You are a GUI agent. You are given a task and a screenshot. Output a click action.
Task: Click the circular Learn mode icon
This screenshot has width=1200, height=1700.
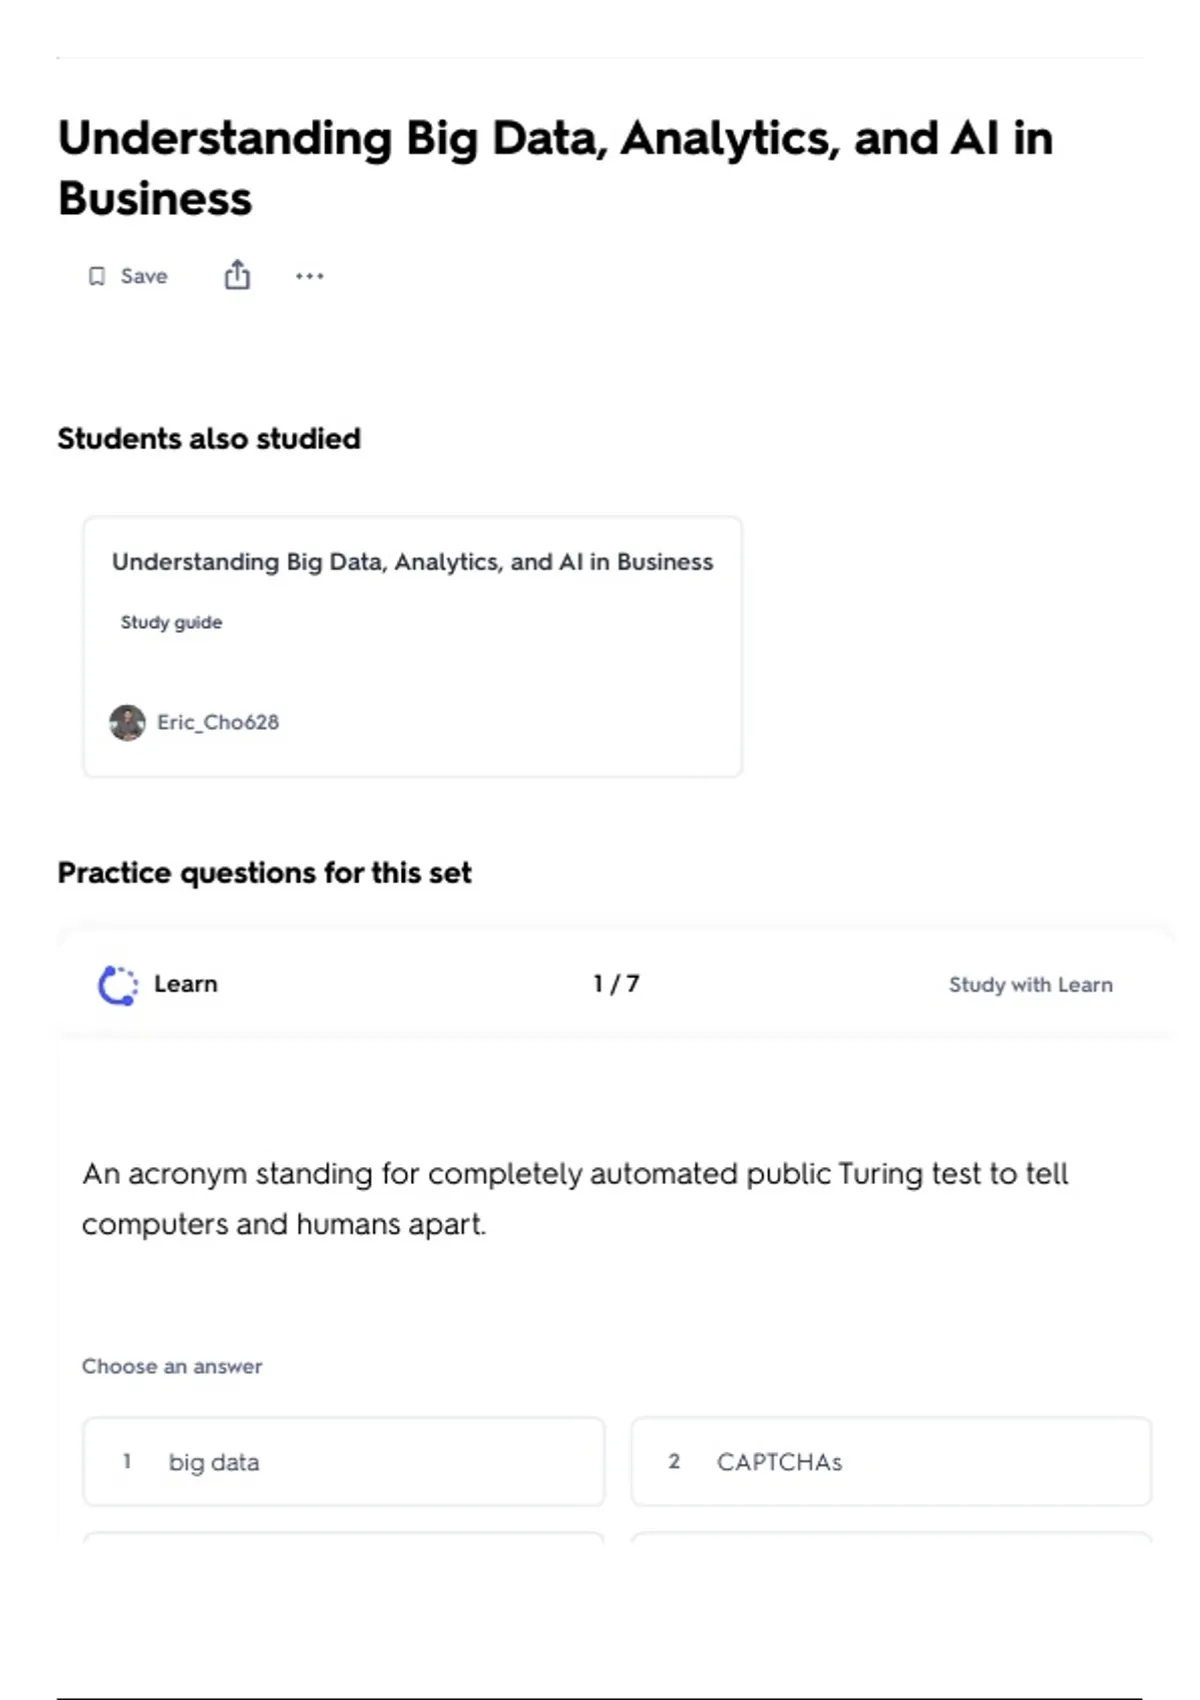coord(118,985)
